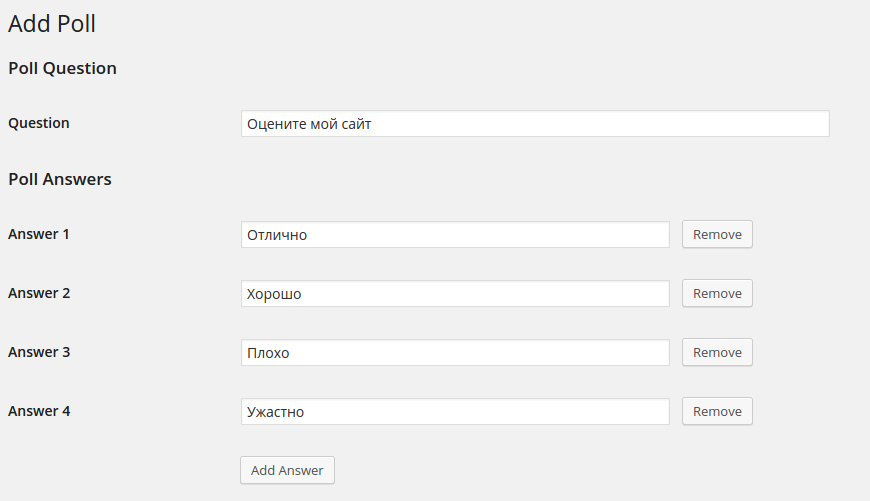870x501 pixels.
Task: Remove Answer 1 with its Remove button
Action: coord(717,235)
